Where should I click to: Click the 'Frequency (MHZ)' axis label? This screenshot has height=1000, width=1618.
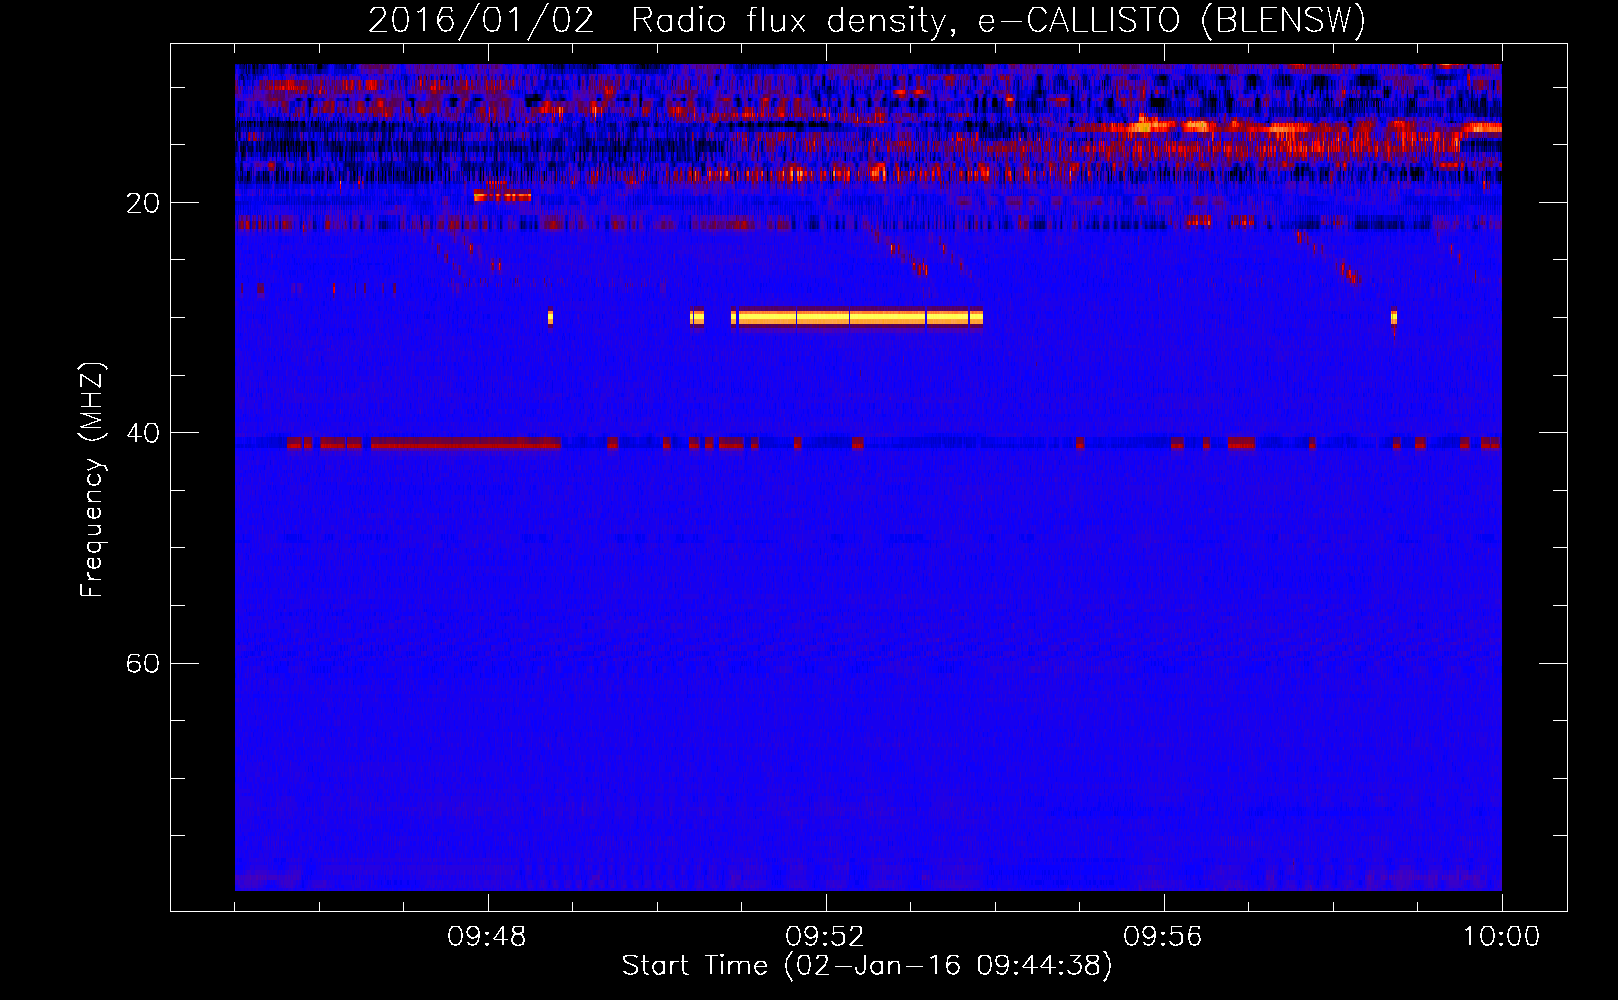(92, 480)
